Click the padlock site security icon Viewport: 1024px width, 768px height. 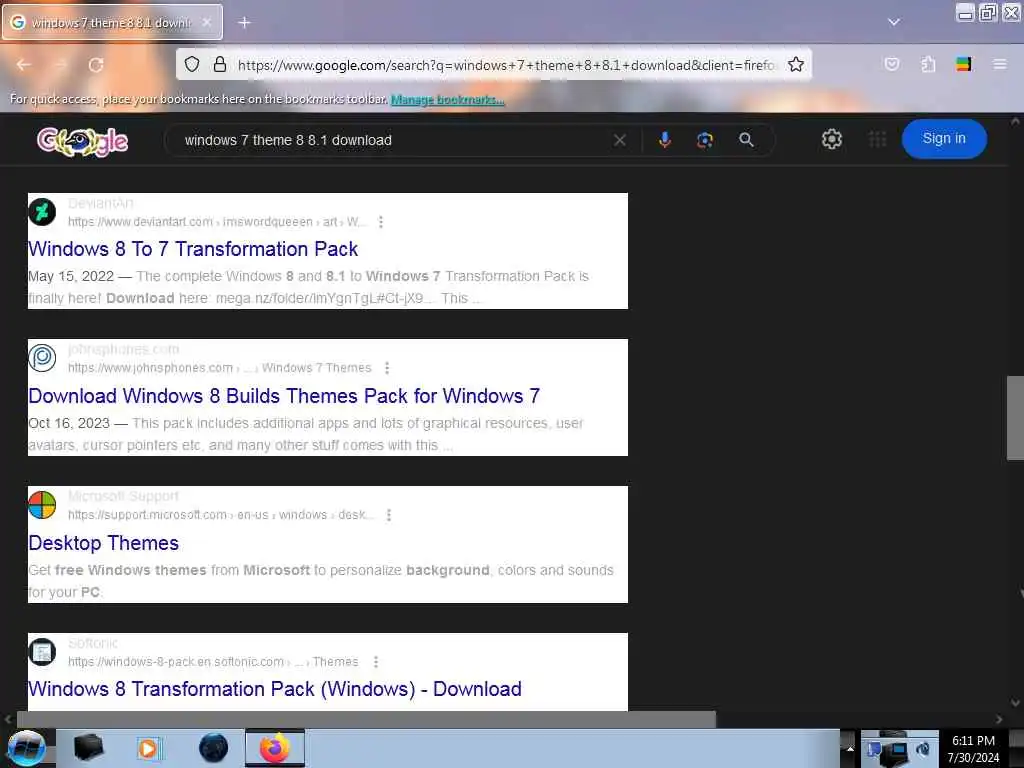pos(220,64)
